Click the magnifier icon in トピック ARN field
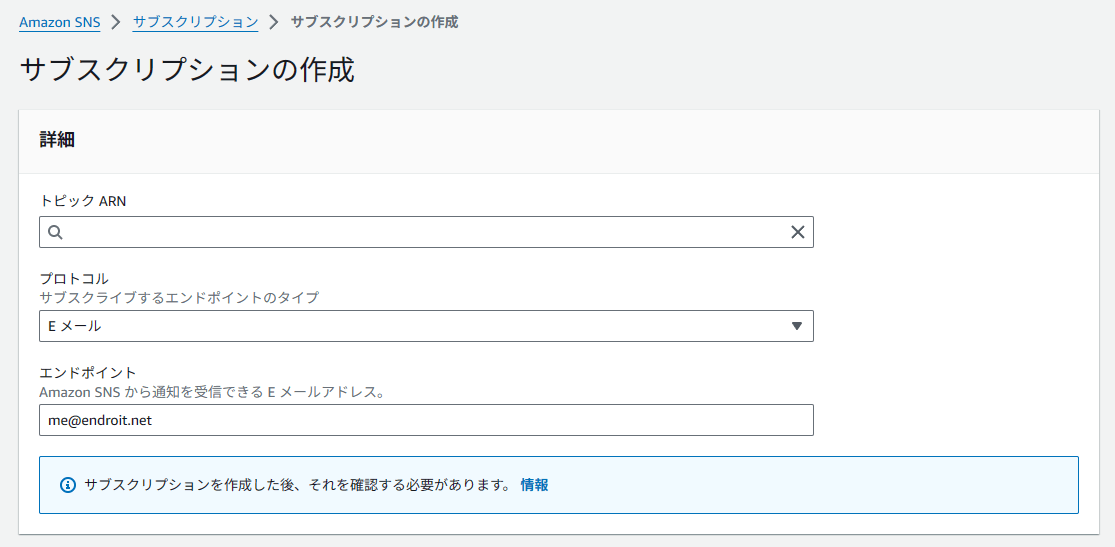Screen dimensions: 1115x547 coord(55,232)
